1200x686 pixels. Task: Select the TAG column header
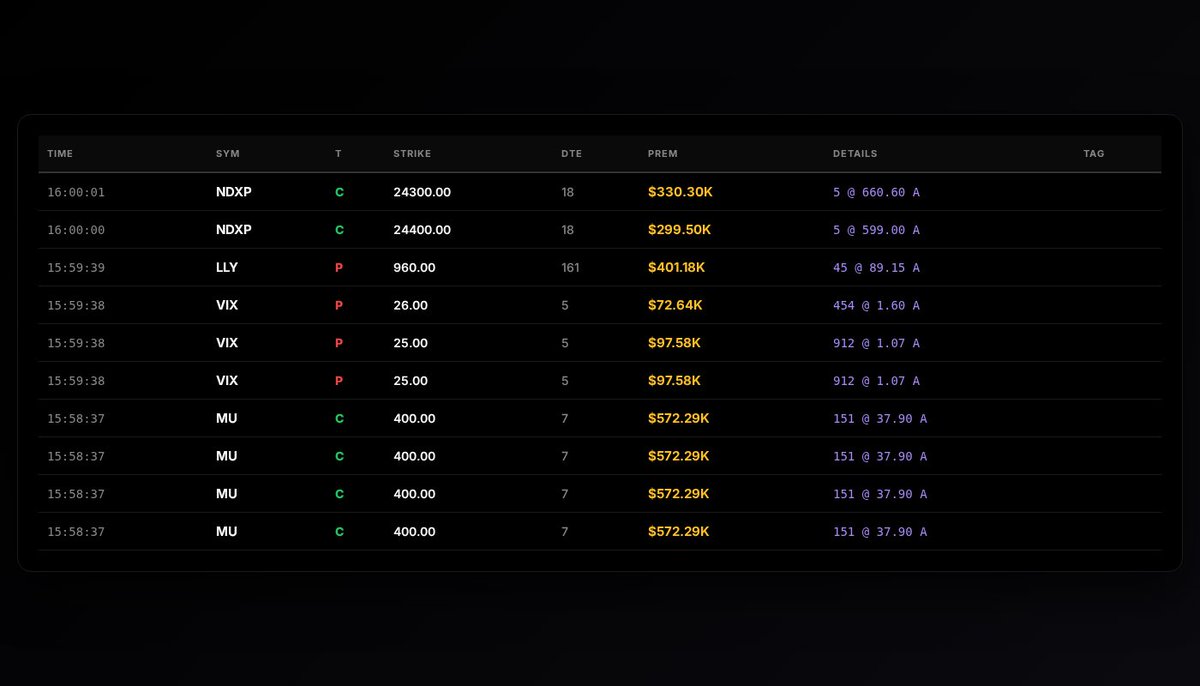(1094, 154)
